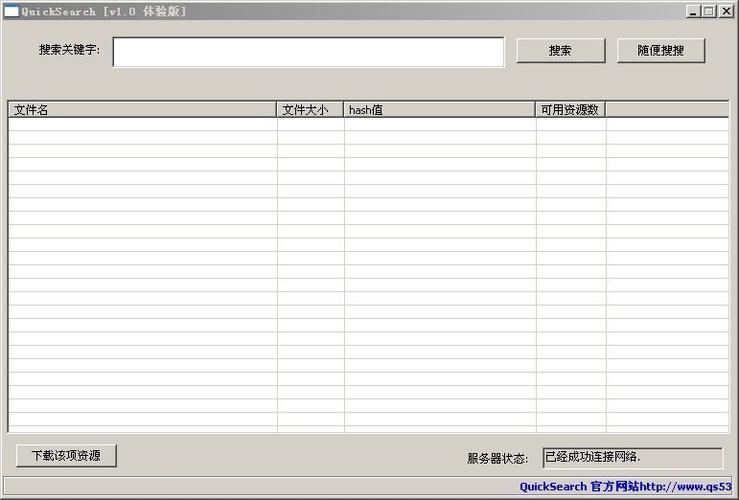Click the 随便搜搜 random search button
Image resolution: width=739 pixels, height=500 pixels.
click(661, 50)
